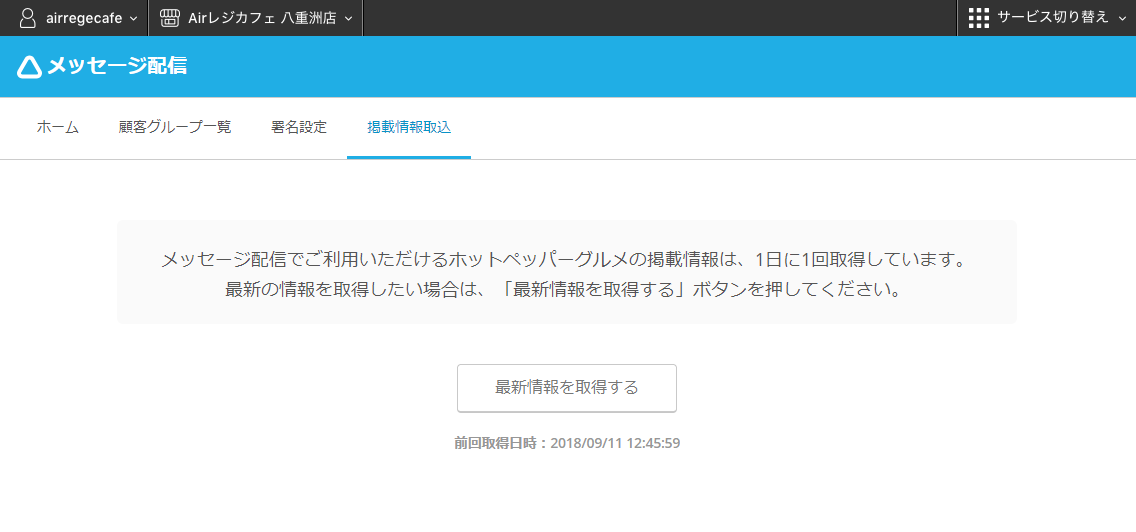This screenshot has height=532, width=1136.
Task: Click the サービス切り替え label
Action: click(1053, 18)
